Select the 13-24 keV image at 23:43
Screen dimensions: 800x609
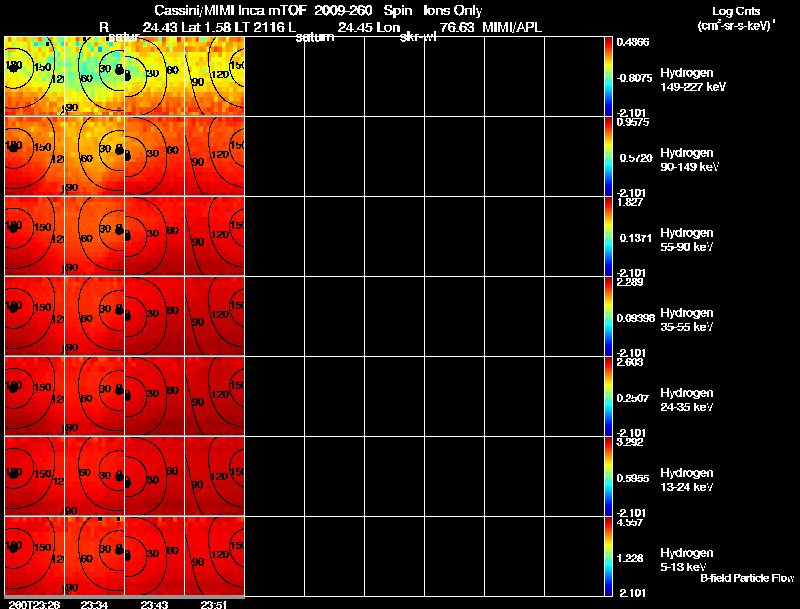[x=154, y=476]
